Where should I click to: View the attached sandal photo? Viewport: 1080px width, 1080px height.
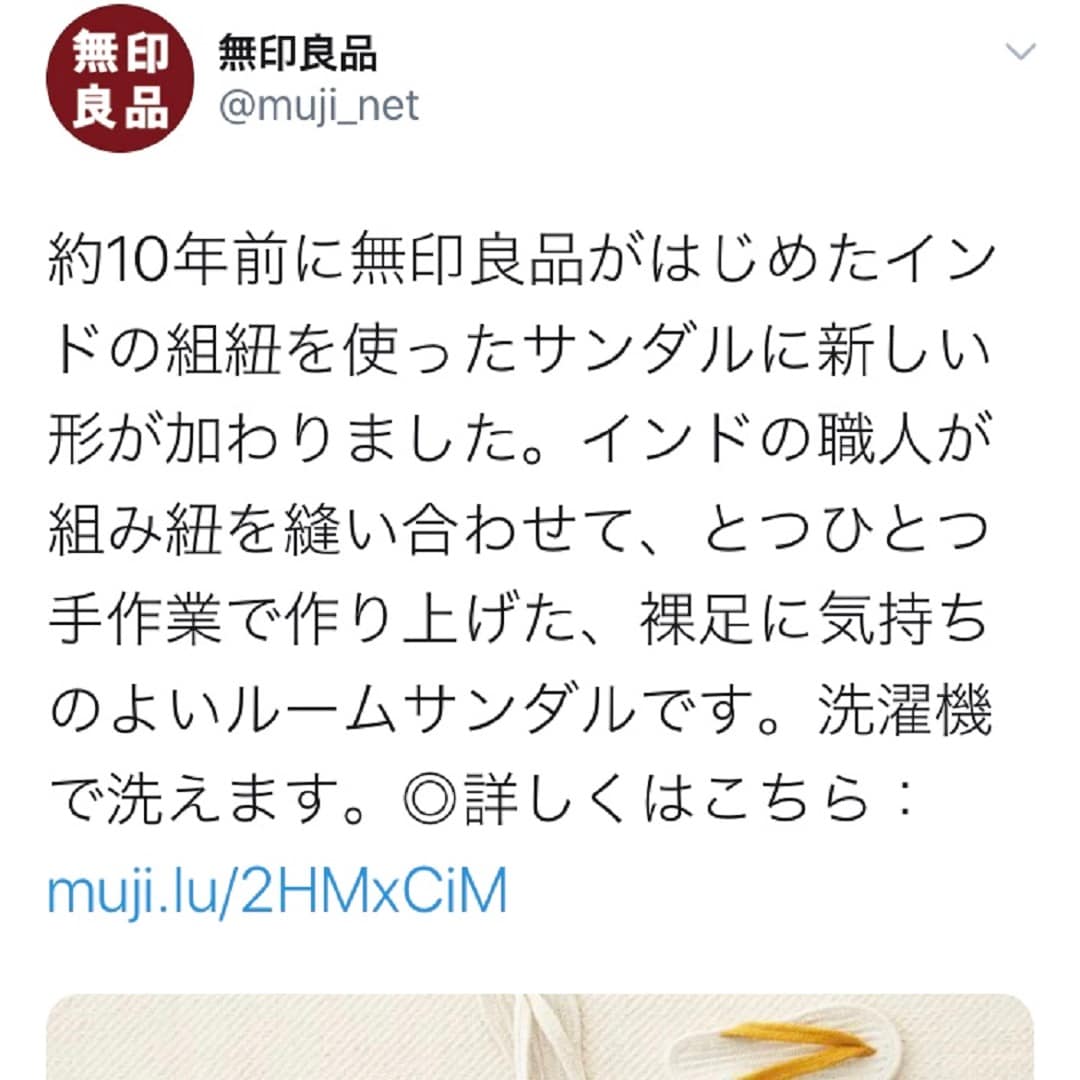click(540, 1037)
